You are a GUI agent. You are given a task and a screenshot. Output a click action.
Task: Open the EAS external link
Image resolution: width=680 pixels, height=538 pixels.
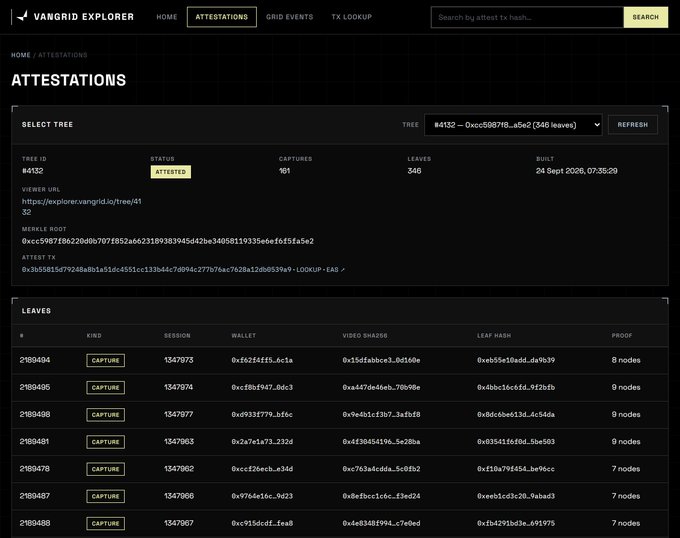point(335,270)
